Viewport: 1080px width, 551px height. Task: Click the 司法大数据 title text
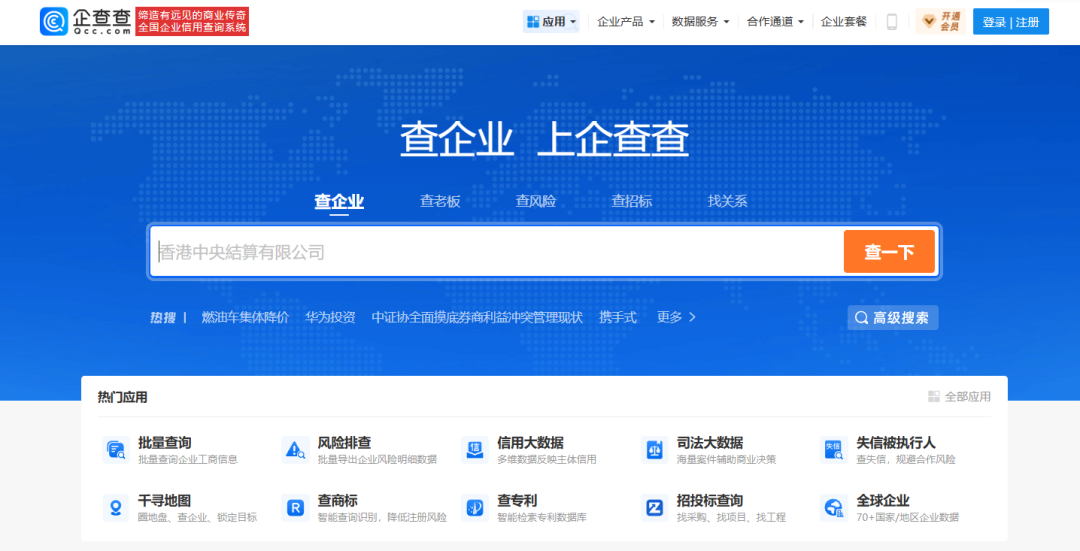point(710,442)
